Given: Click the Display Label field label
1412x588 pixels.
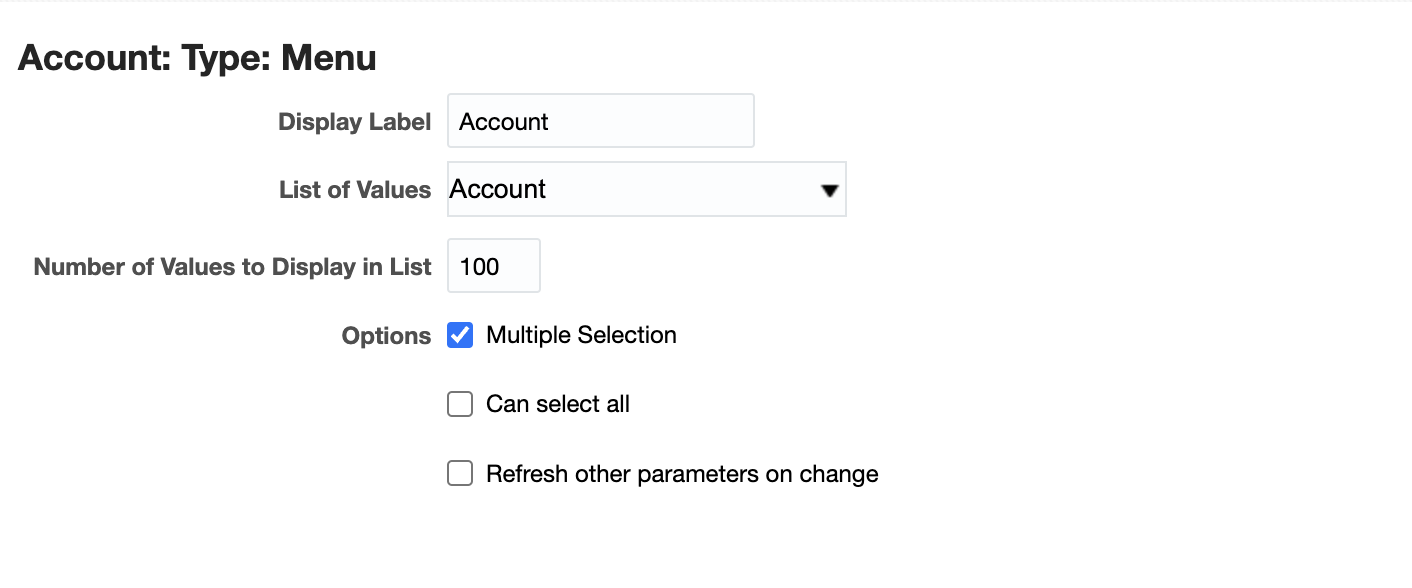Looking at the screenshot, I should [354, 121].
